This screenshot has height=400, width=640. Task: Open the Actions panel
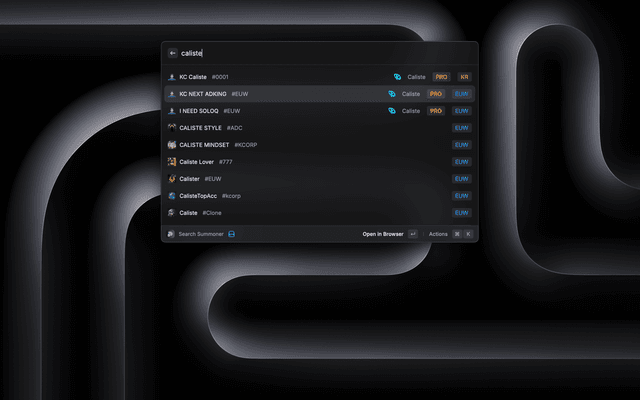[438, 234]
